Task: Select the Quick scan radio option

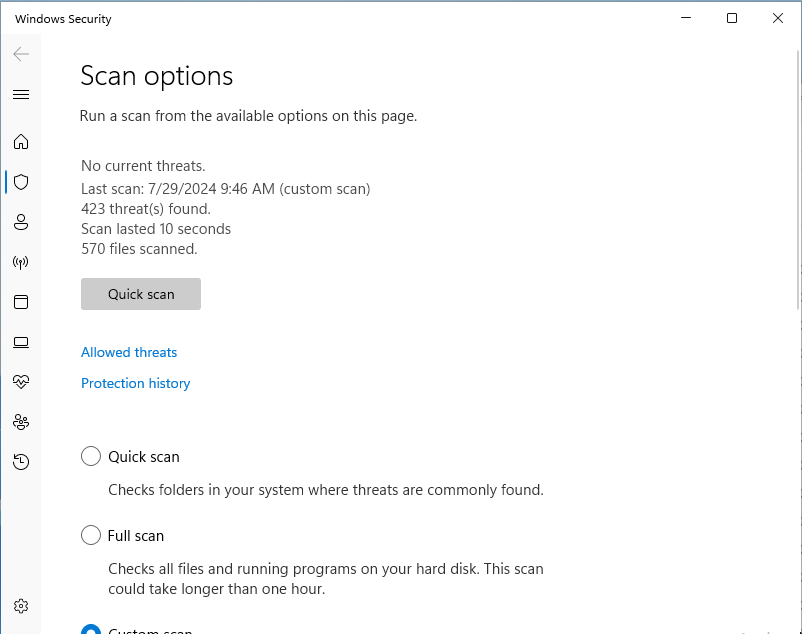Action: pos(91,456)
